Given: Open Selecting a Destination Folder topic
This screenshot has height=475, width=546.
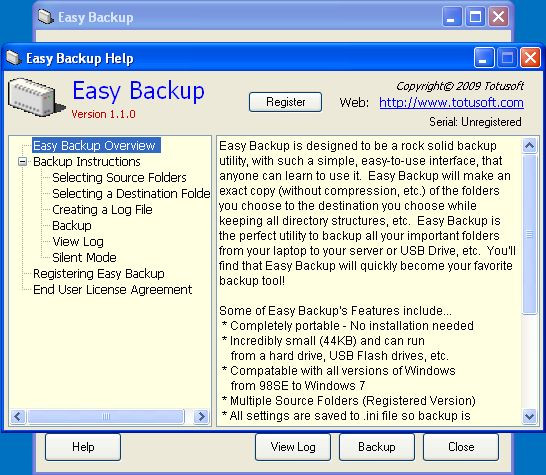Looking at the screenshot, I should (x=131, y=194).
